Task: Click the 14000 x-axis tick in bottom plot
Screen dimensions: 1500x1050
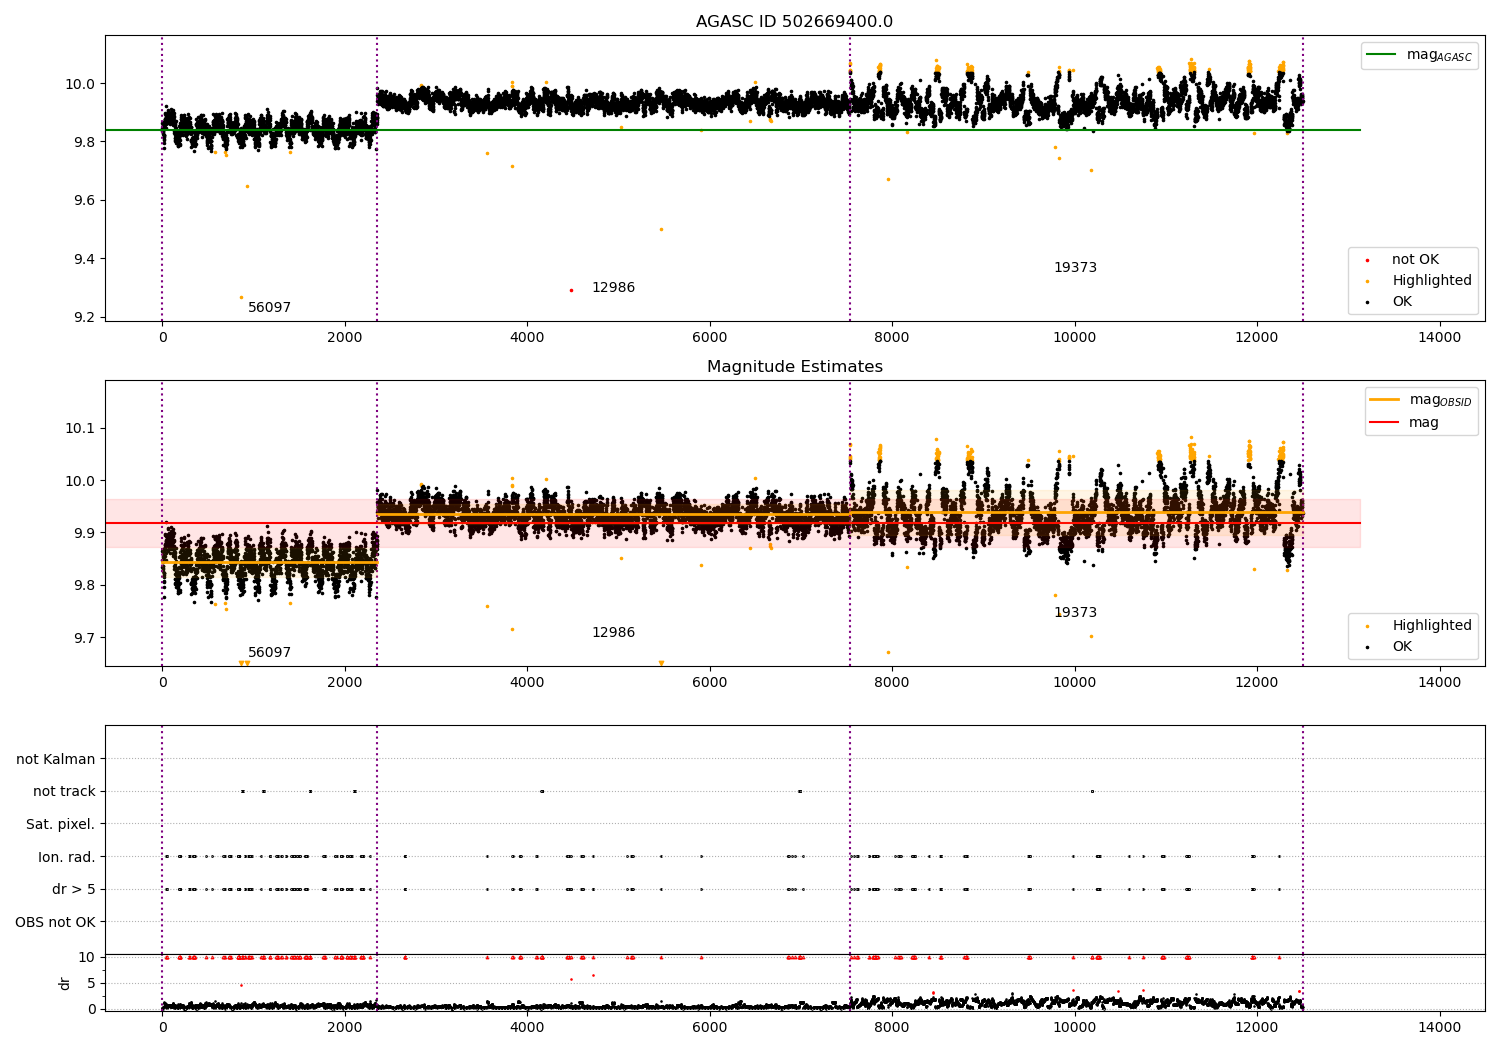Action: point(1440,1027)
